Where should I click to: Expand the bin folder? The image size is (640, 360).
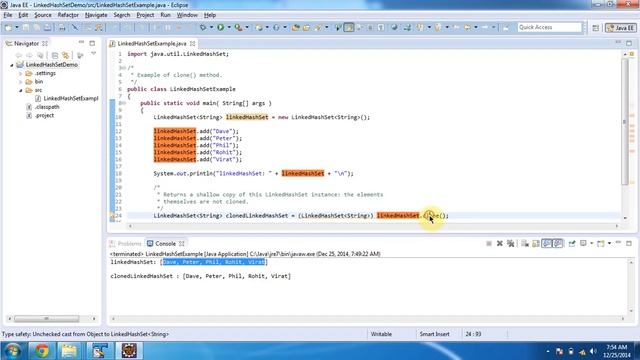pos(20,82)
